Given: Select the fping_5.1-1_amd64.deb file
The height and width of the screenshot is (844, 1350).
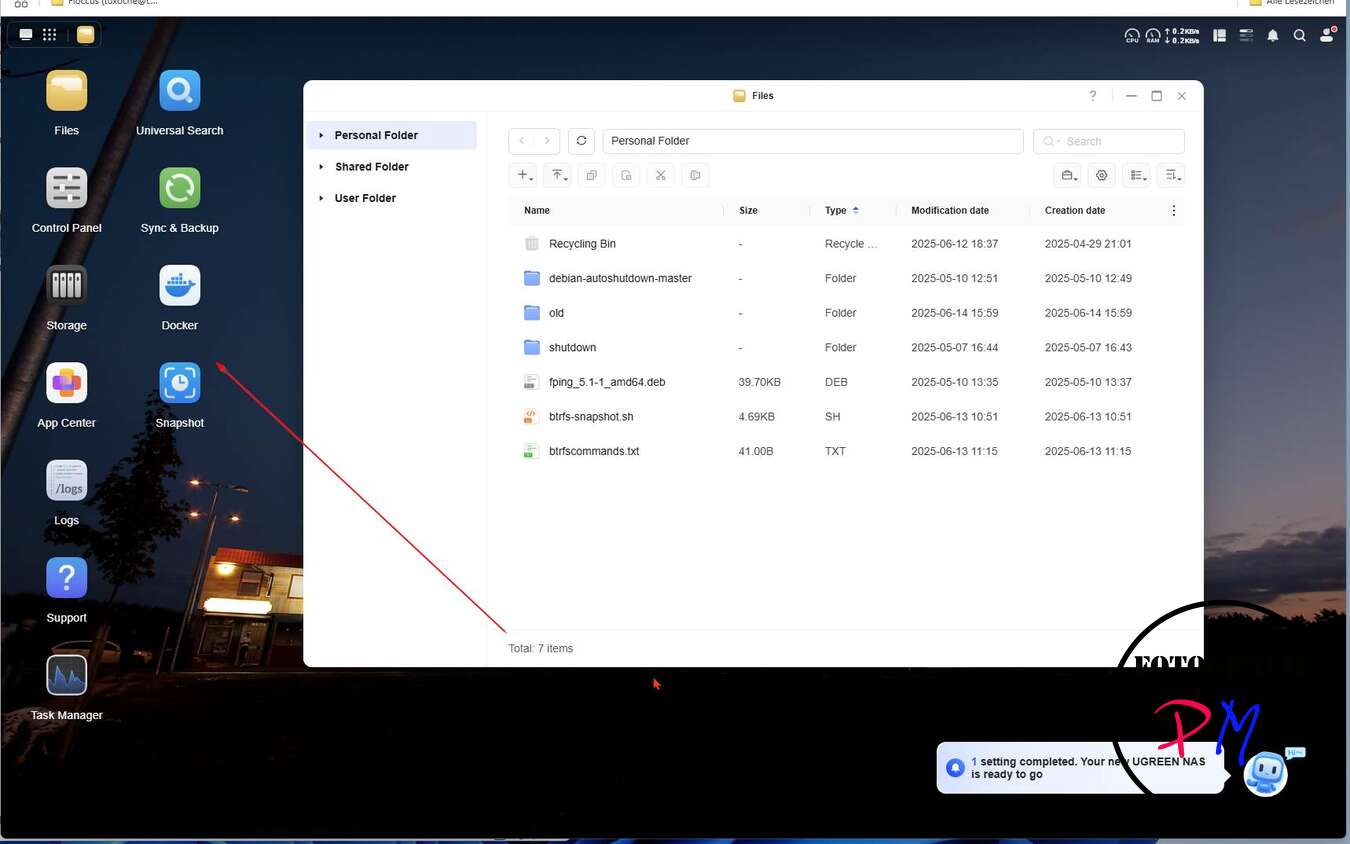Looking at the screenshot, I should tap(846, 382).
